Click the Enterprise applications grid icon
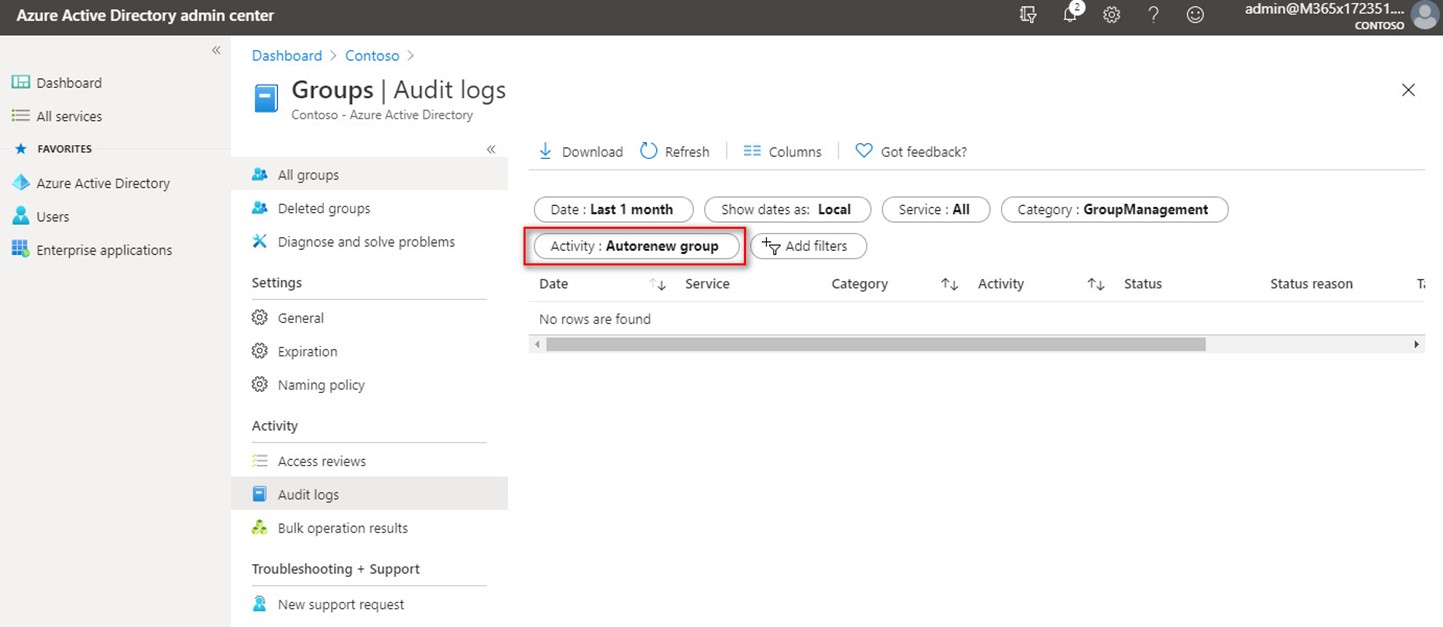 pyautogui.click(x=20, y=249)
